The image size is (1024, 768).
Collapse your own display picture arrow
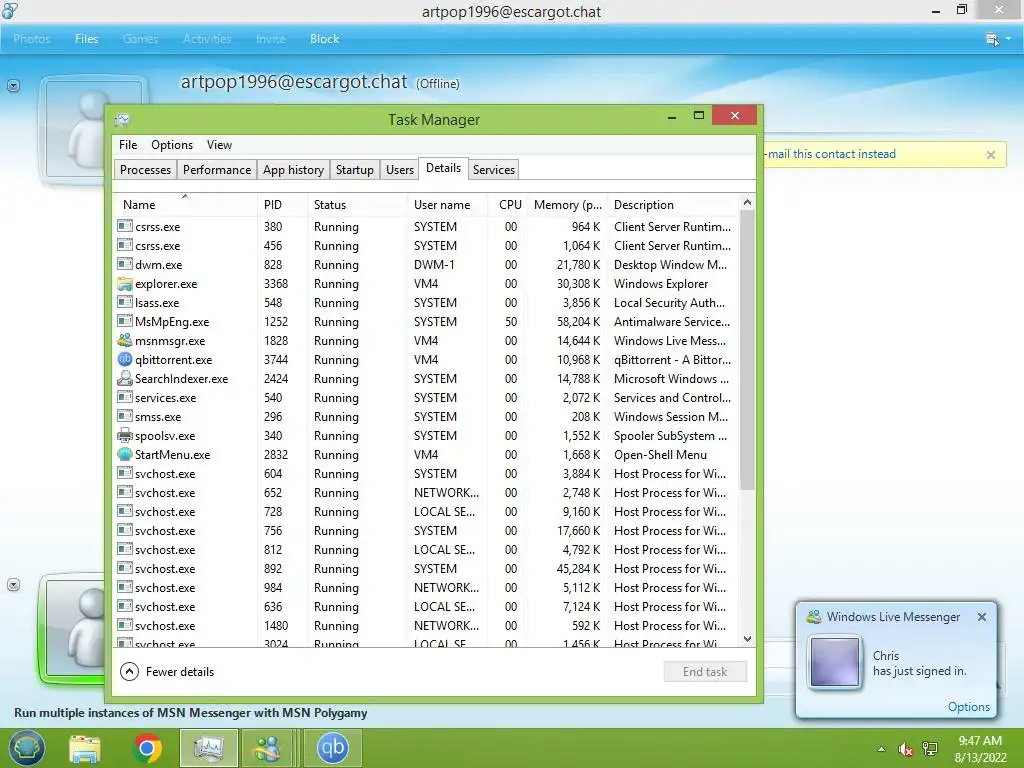(x=14, y=584)
